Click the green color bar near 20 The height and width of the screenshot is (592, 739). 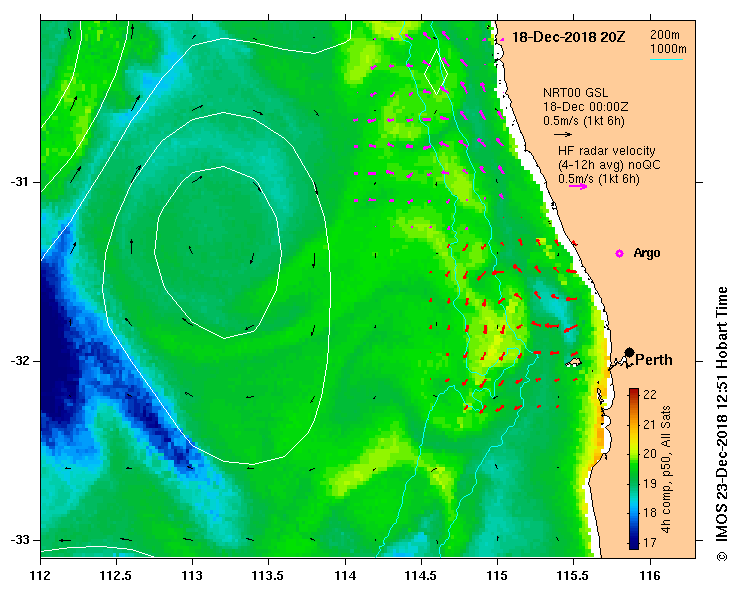[x=634, y=454]
